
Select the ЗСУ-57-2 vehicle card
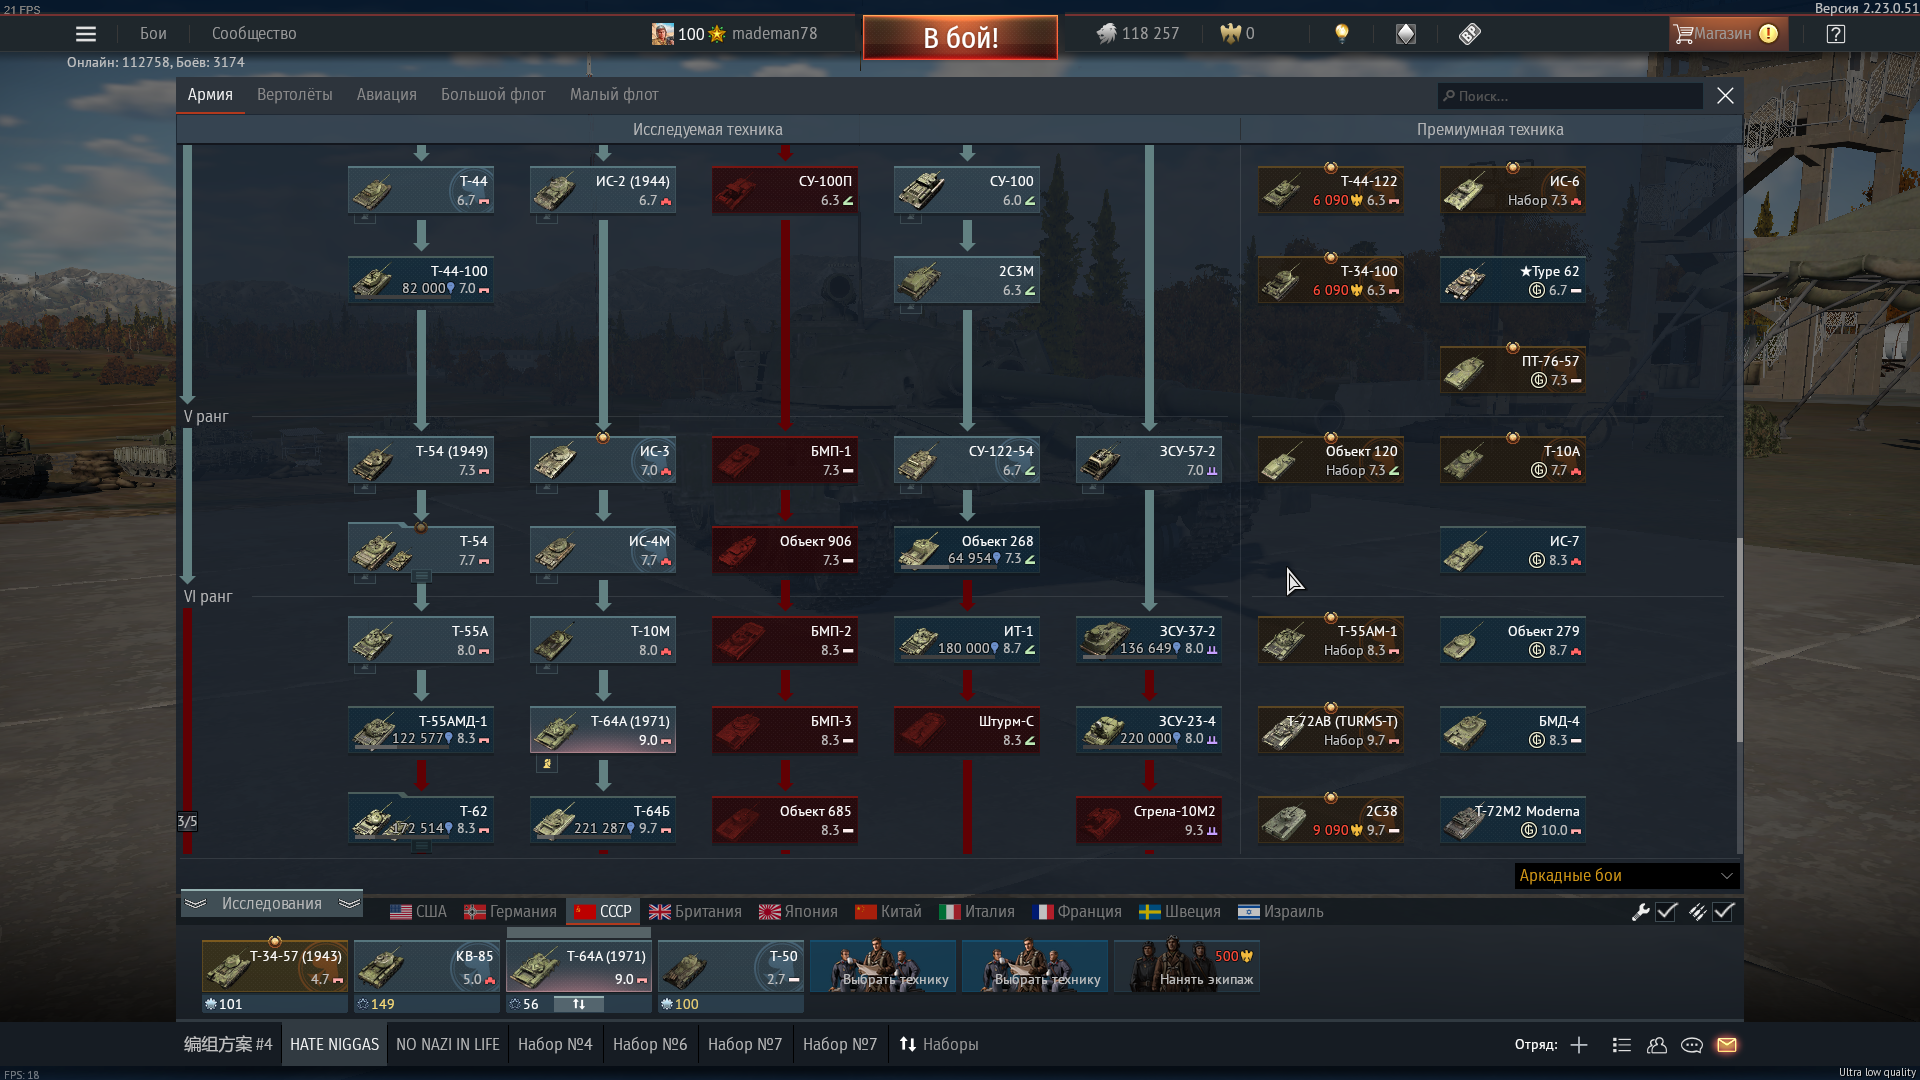[1149, 460]
